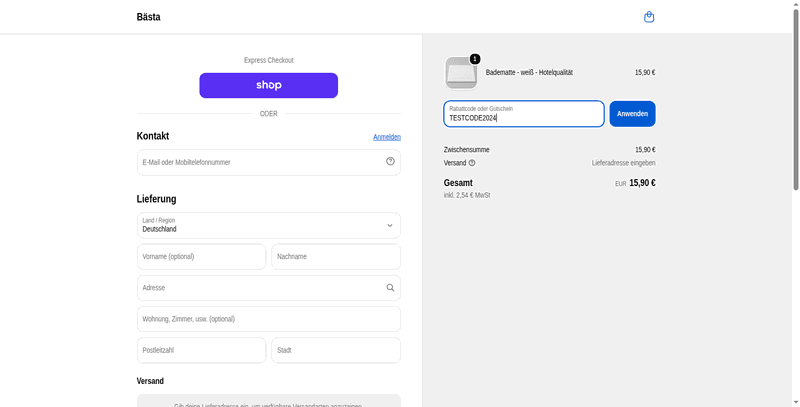Viewport: 800px width, 407px height.
Task: Select the Nachname input field
Action: [336, 257]
